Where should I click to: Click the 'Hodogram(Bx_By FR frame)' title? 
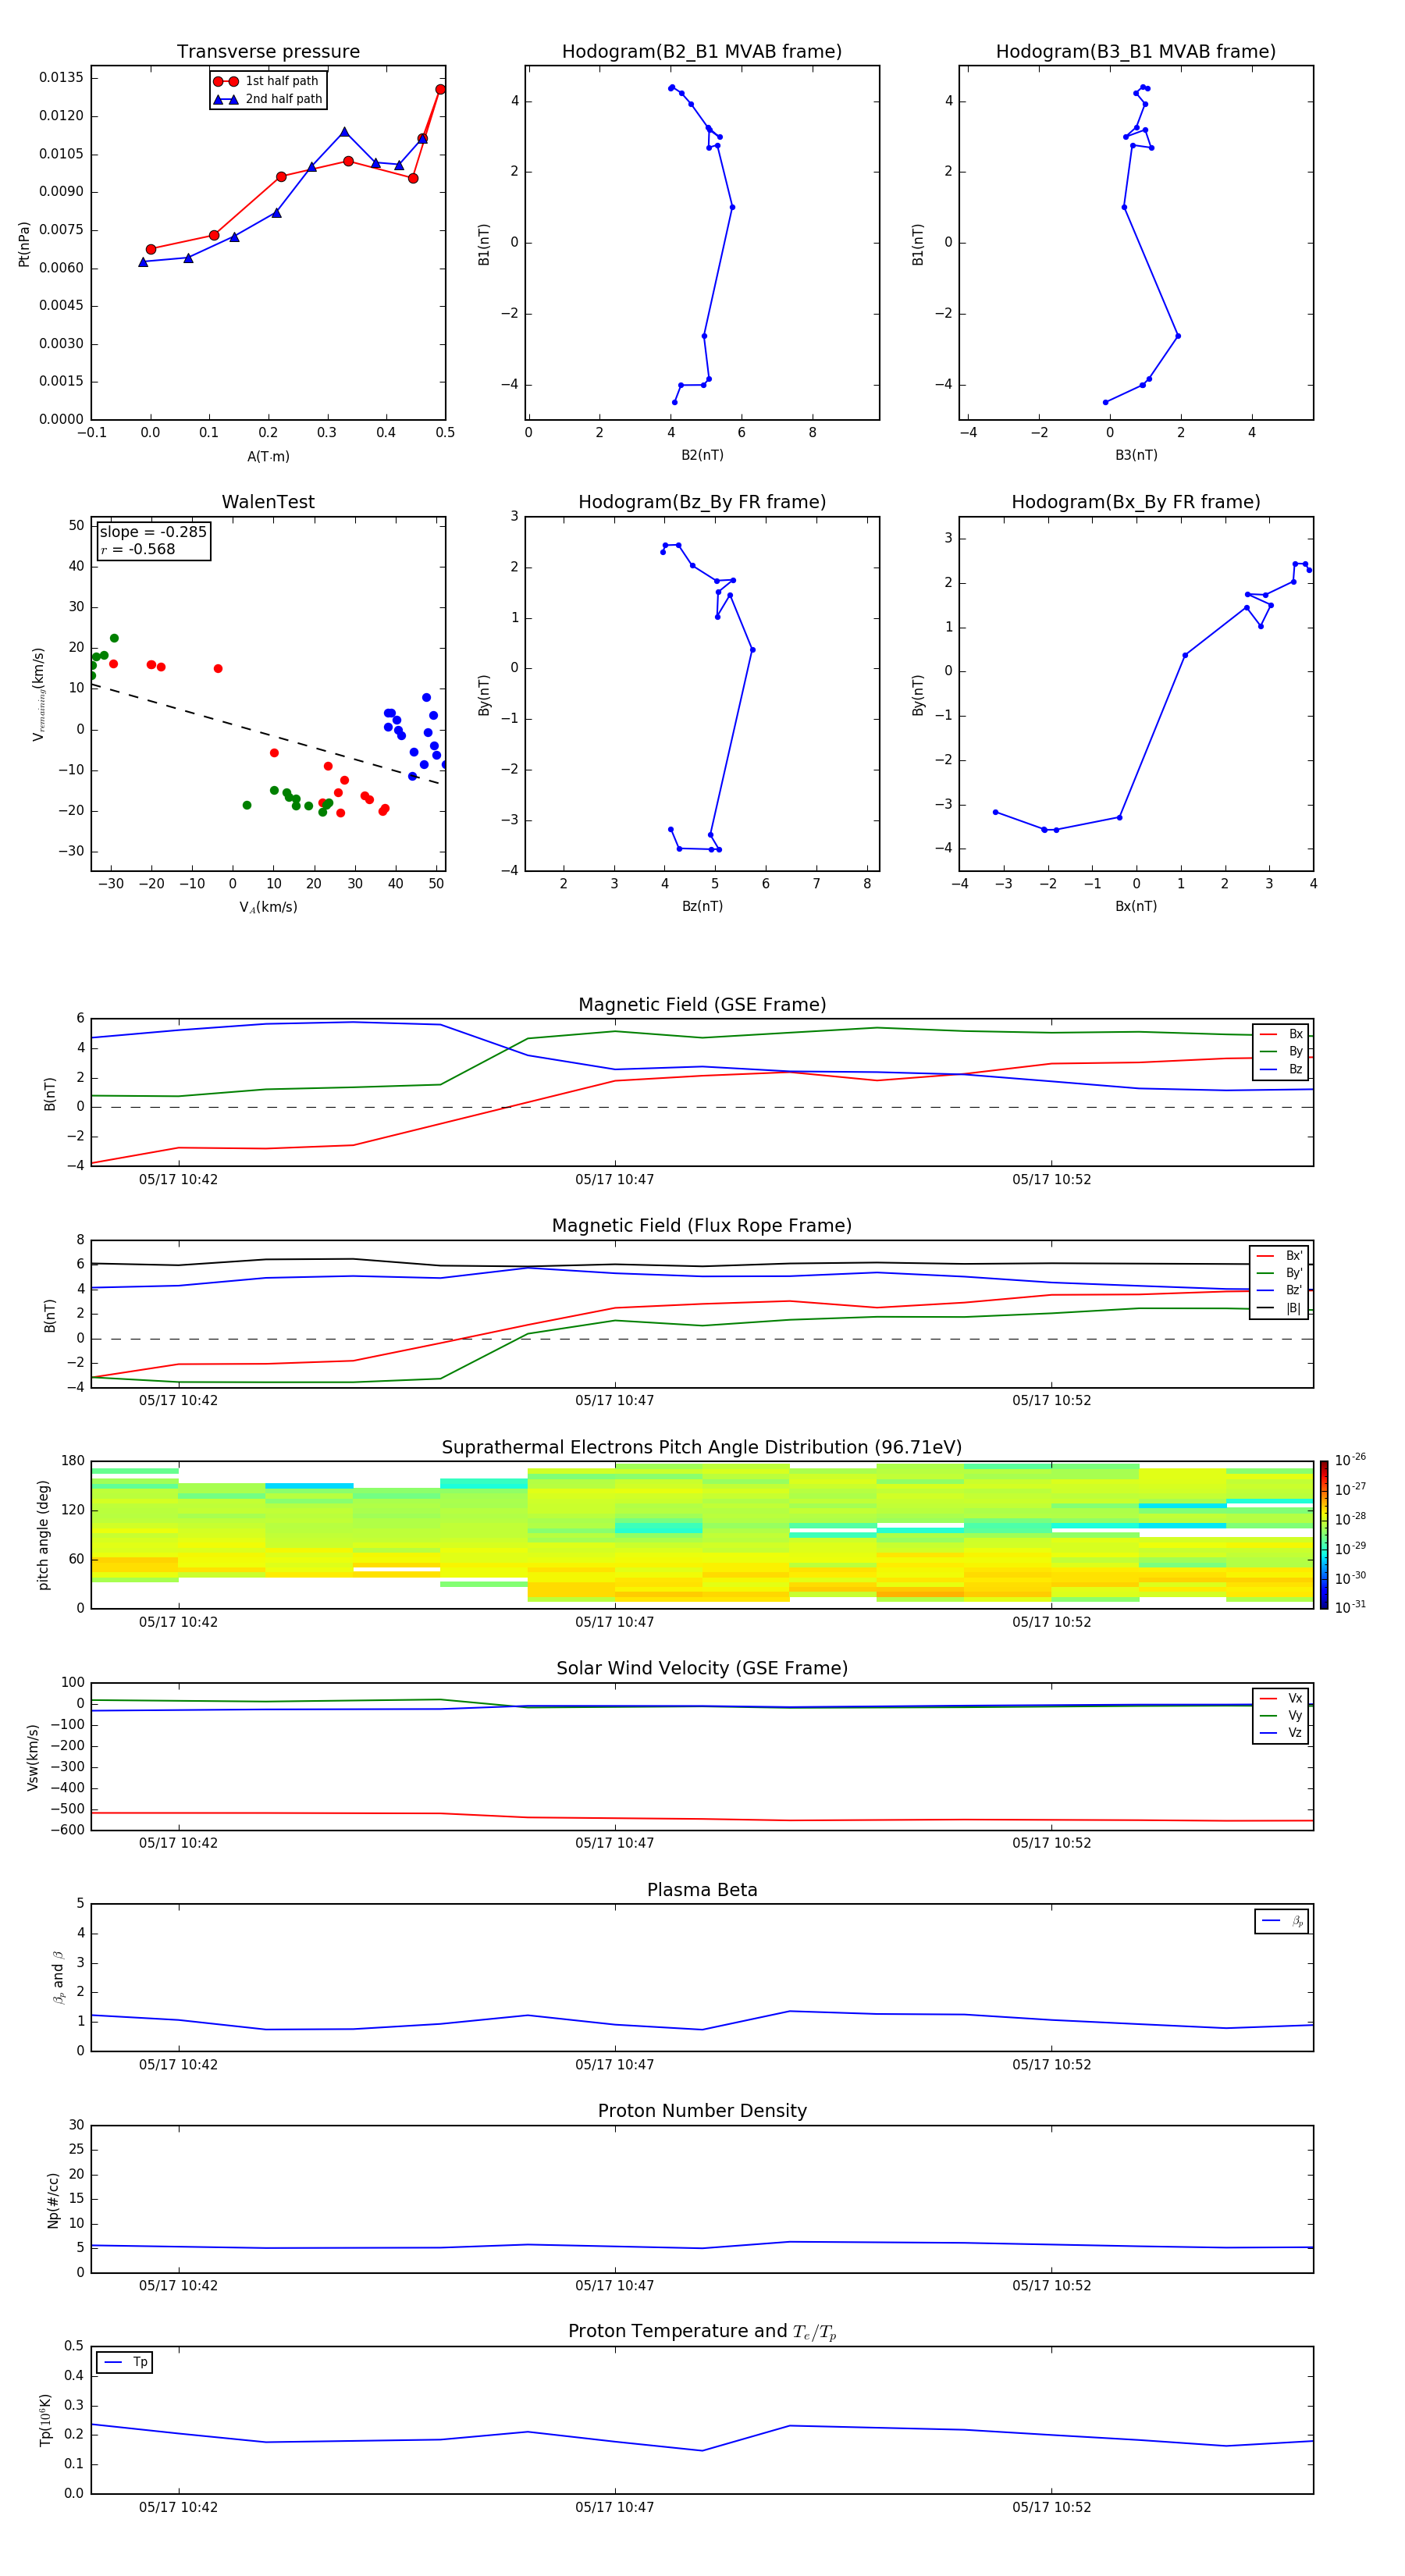[1135, 502]
